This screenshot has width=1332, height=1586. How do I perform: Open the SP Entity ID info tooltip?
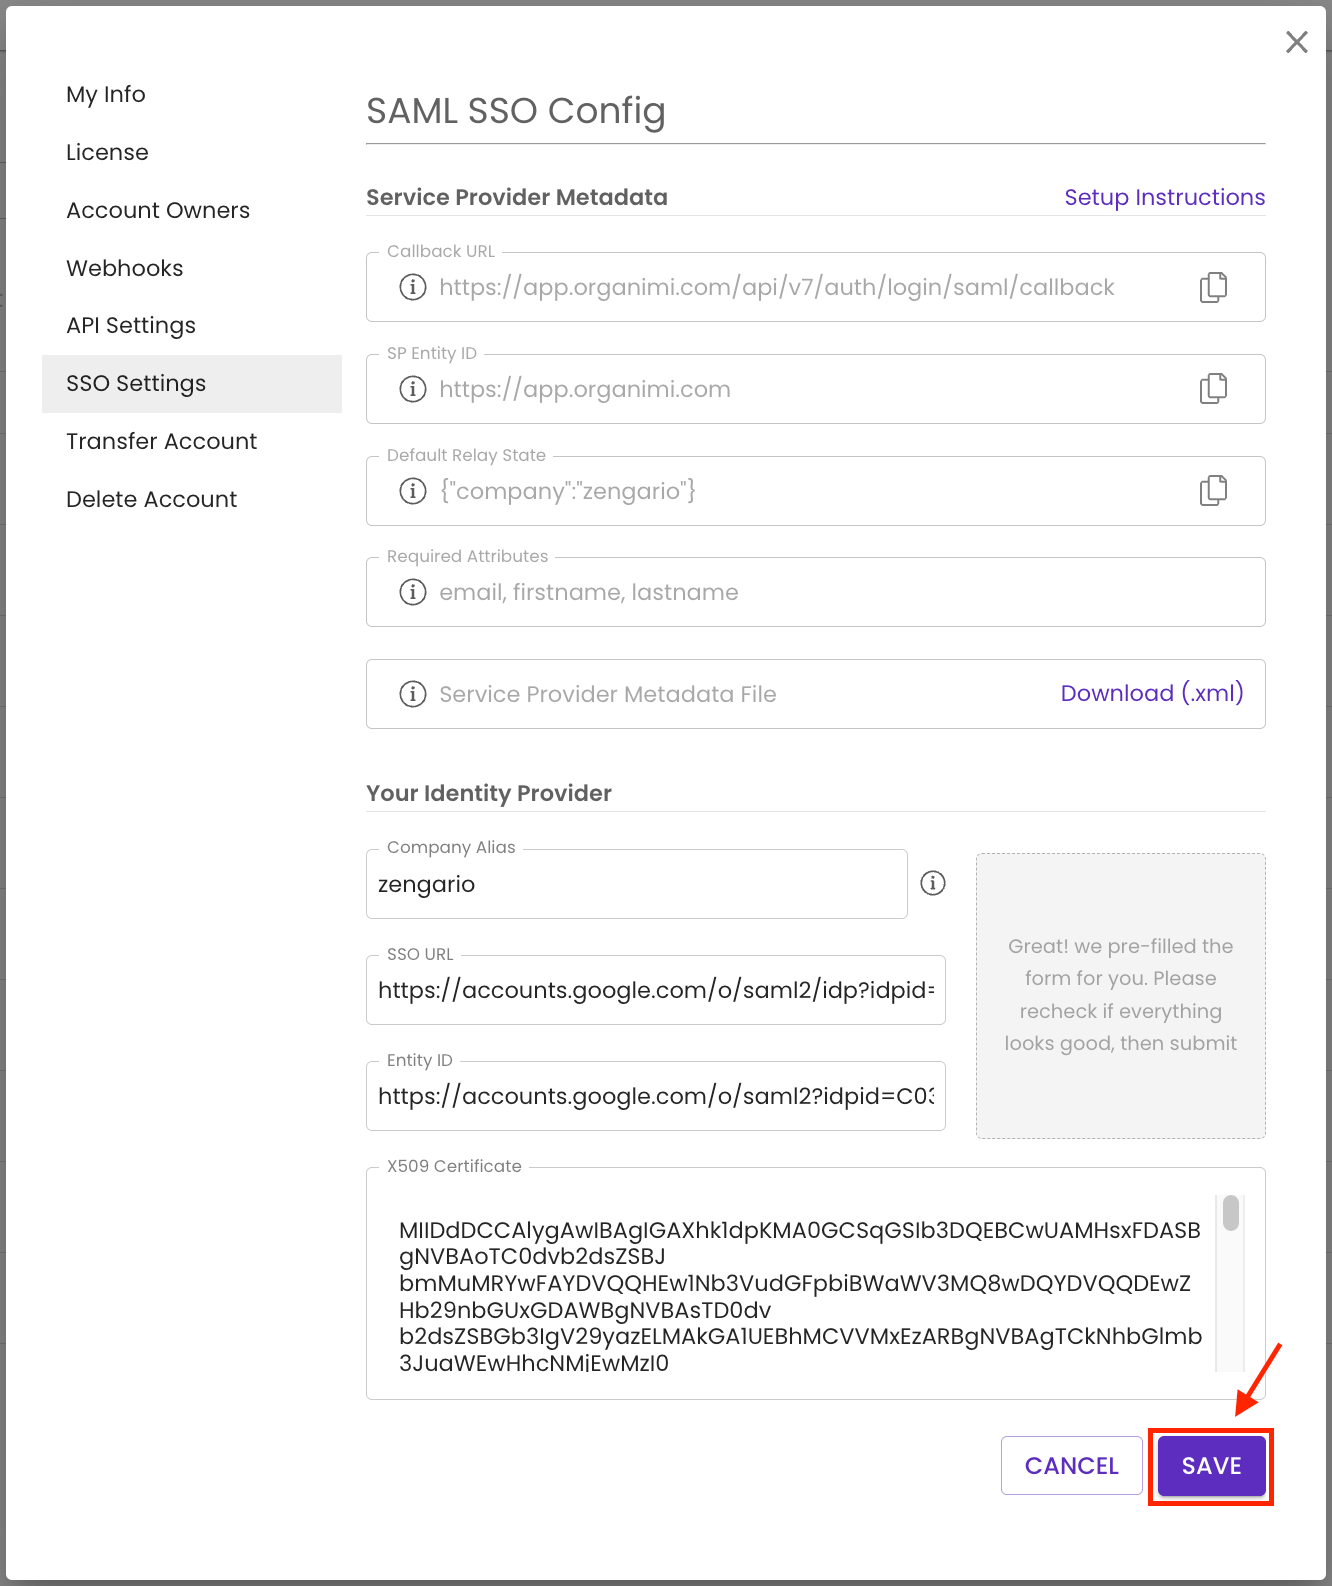[x=412, y=388]
